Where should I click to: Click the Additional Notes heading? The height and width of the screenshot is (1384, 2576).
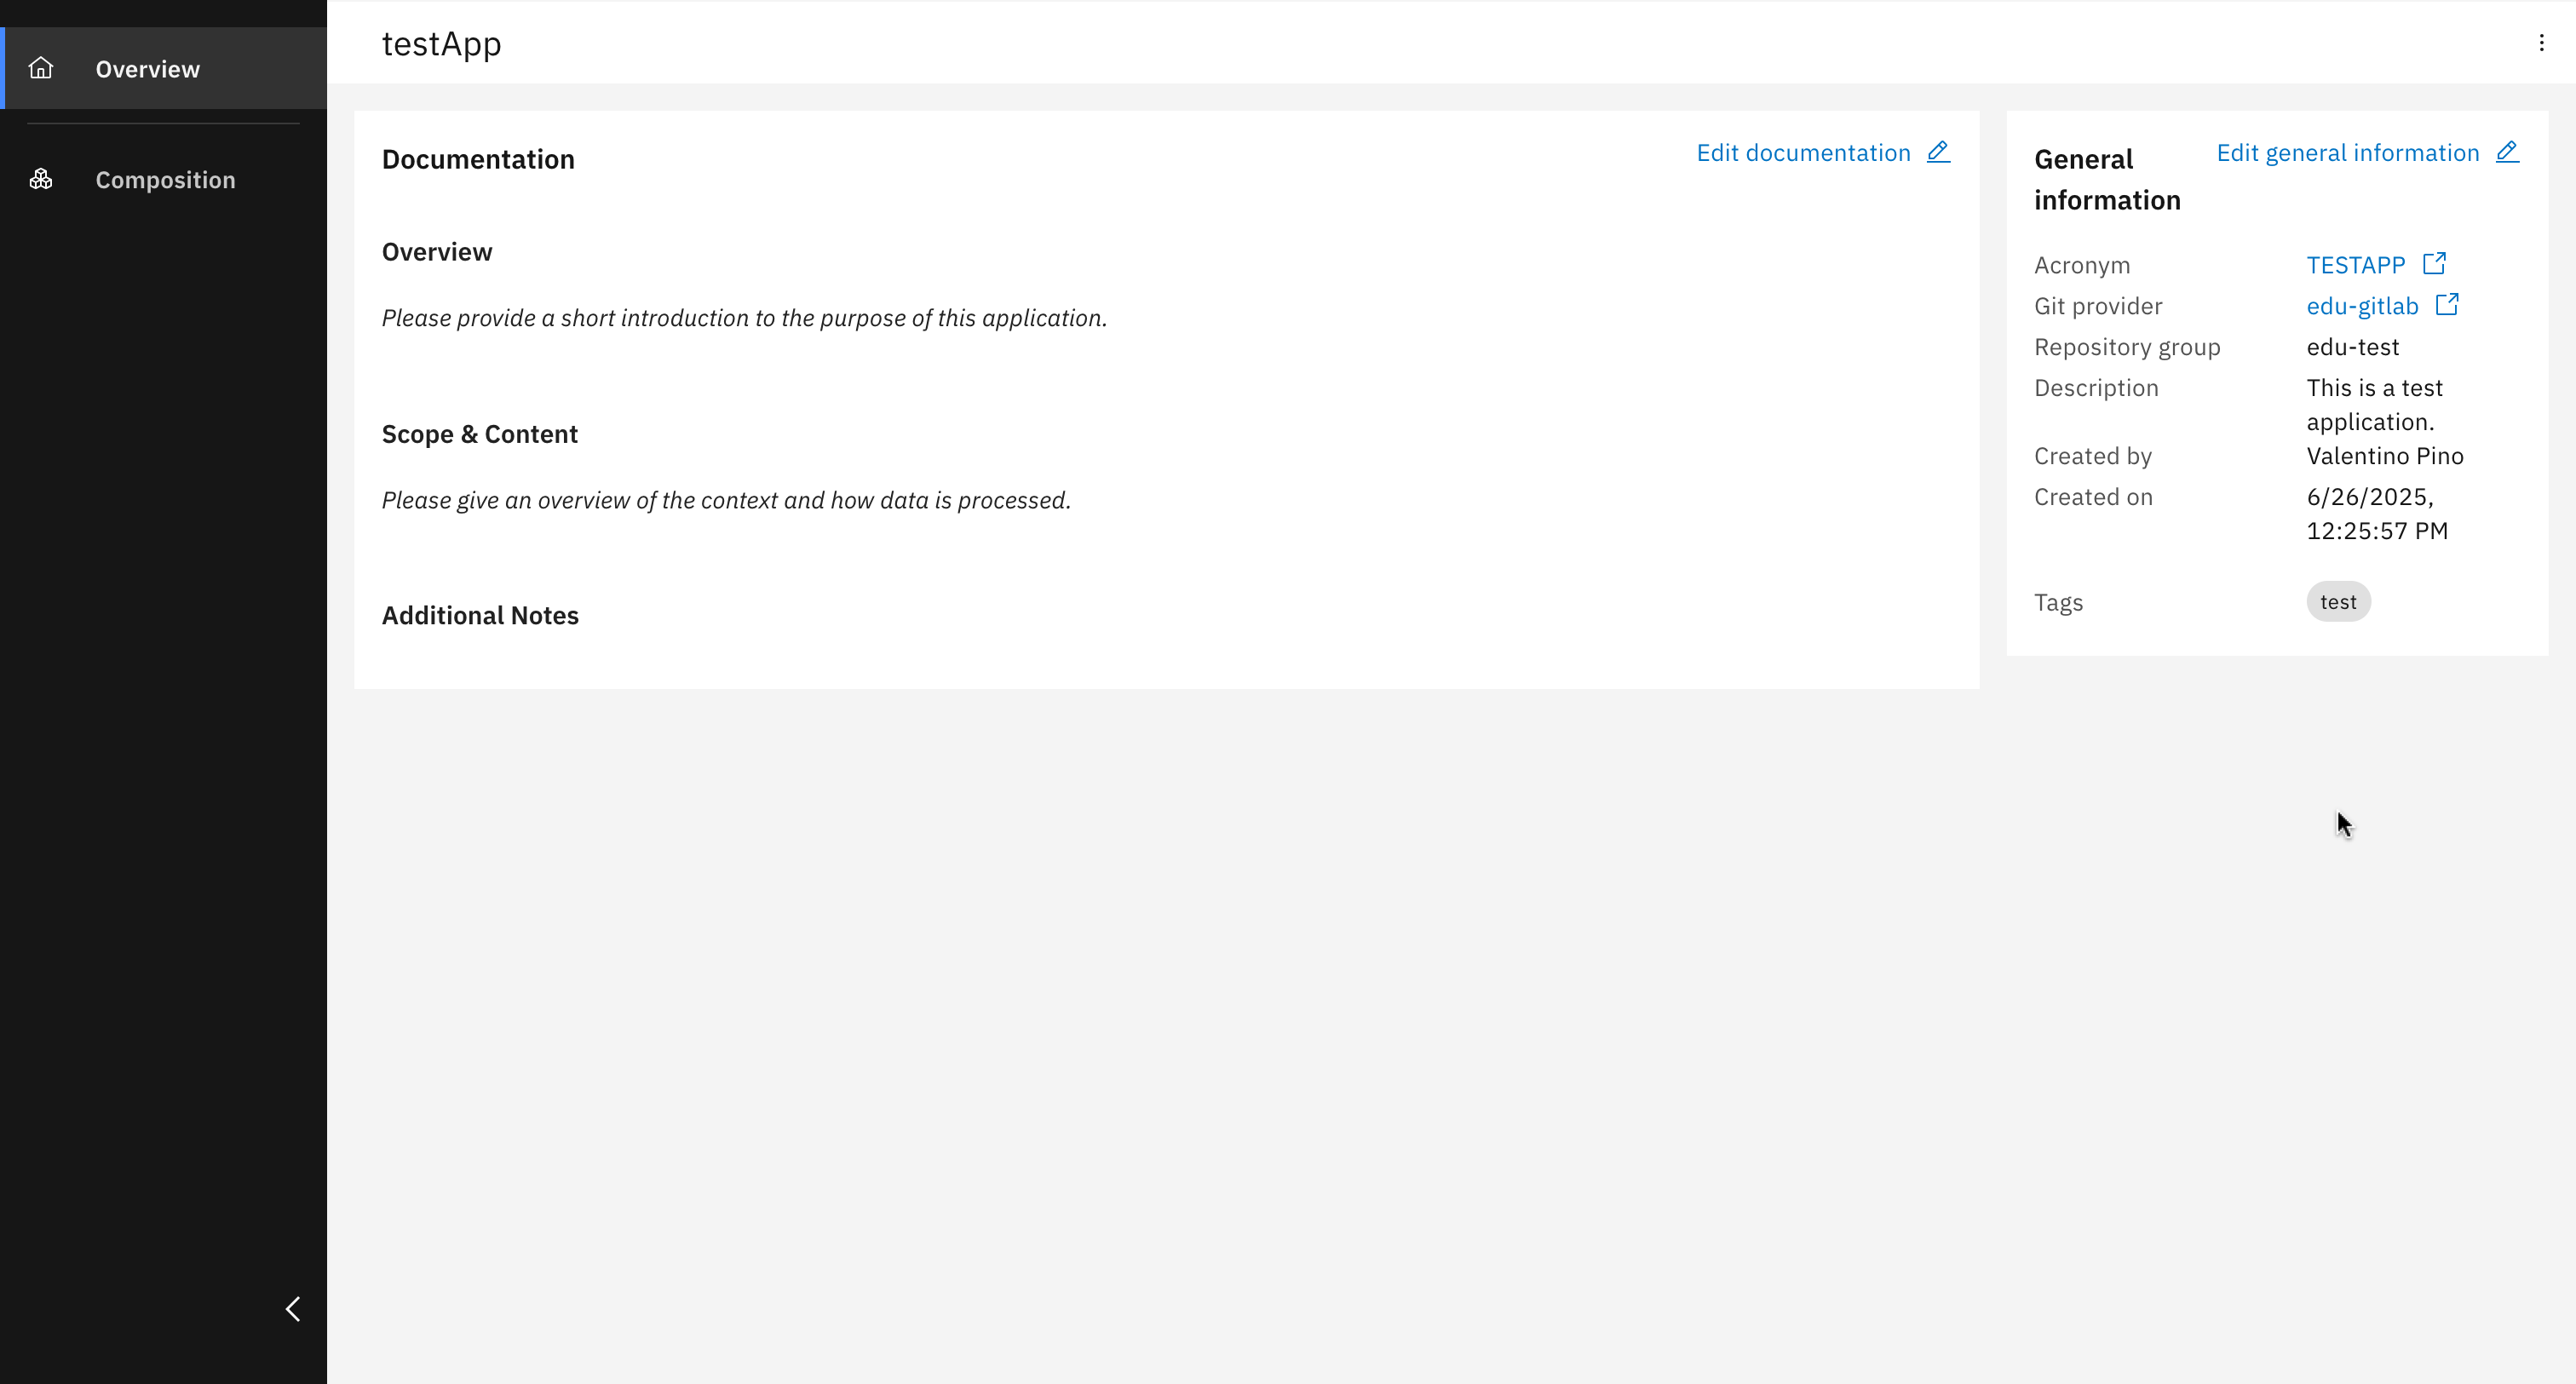click(x=480, y=615)
